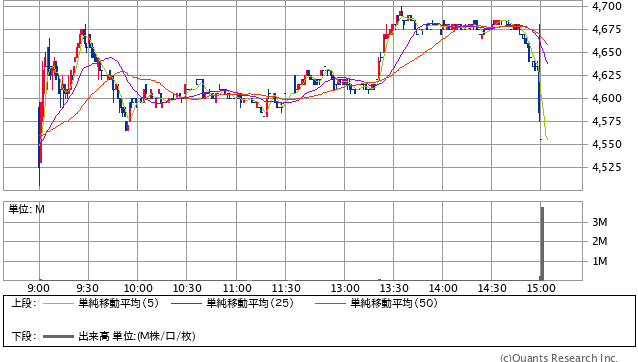Viewport: 638px width, 362px height.
Task: Click the 9:00 time axis label
Action: pos(39,288)
